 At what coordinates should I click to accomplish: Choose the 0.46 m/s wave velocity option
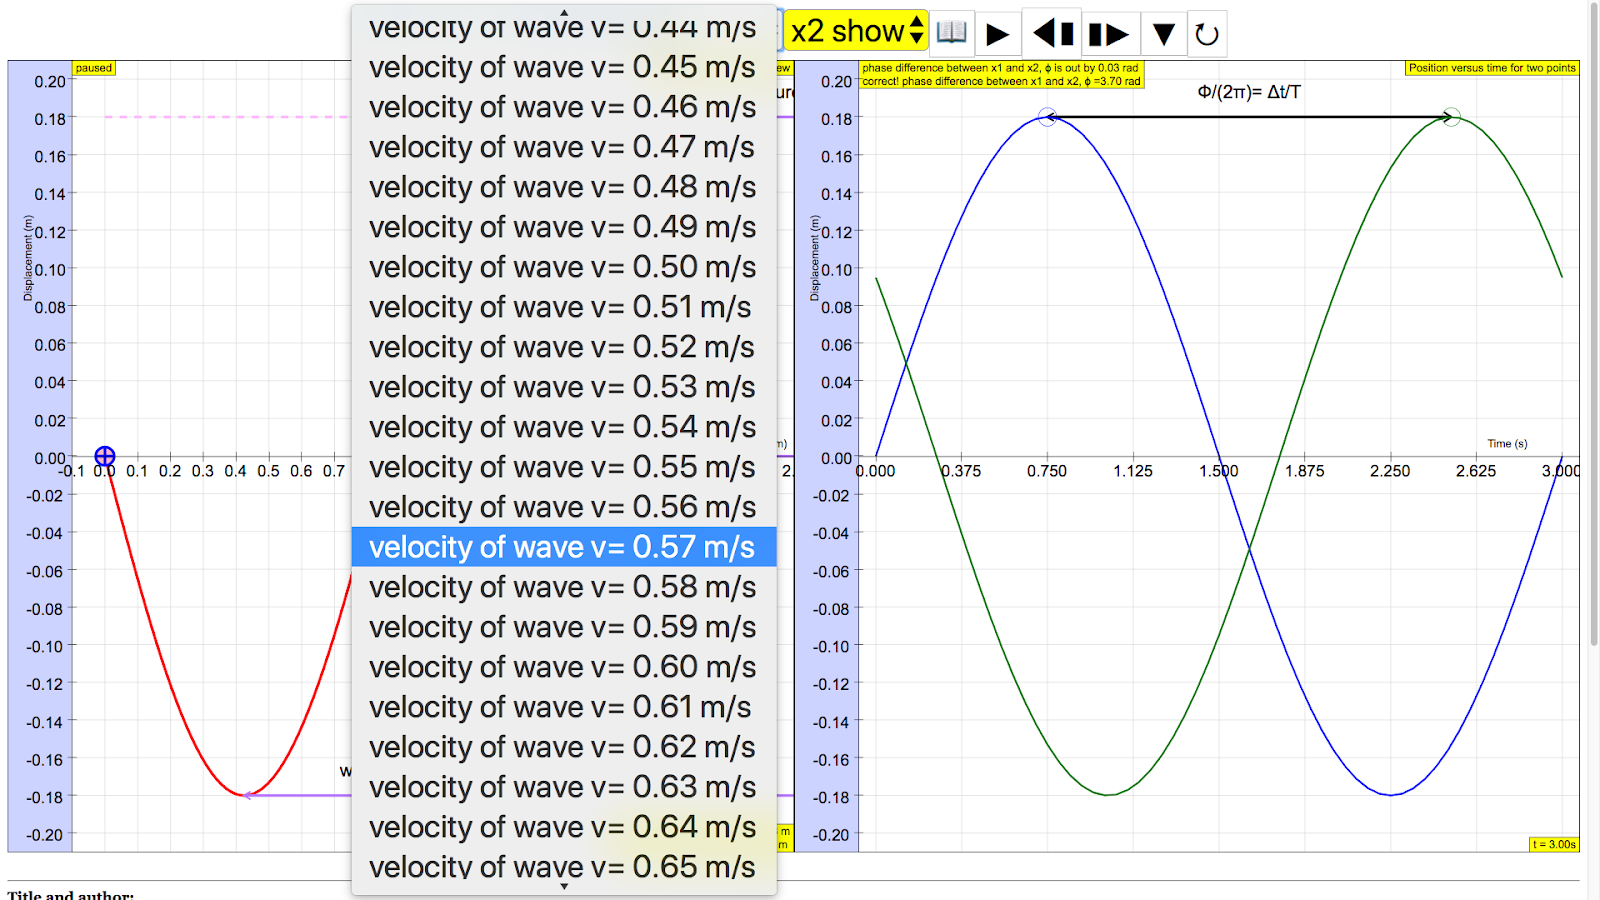[x=564, y=107]
